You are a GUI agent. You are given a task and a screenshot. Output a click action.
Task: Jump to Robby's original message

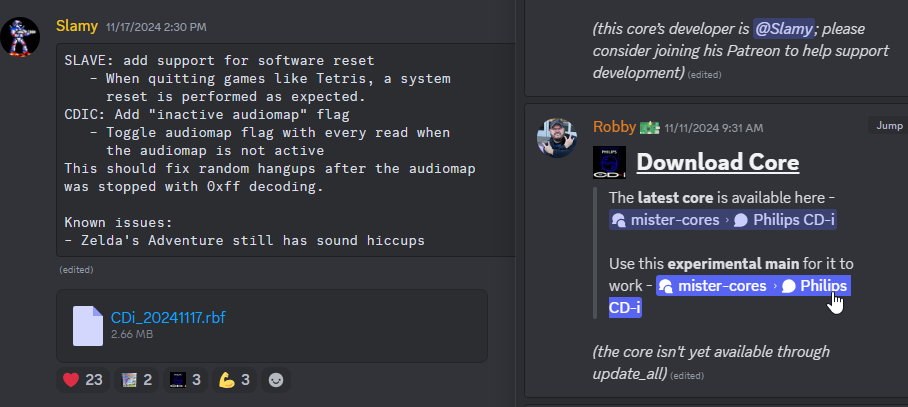(889, 126)
